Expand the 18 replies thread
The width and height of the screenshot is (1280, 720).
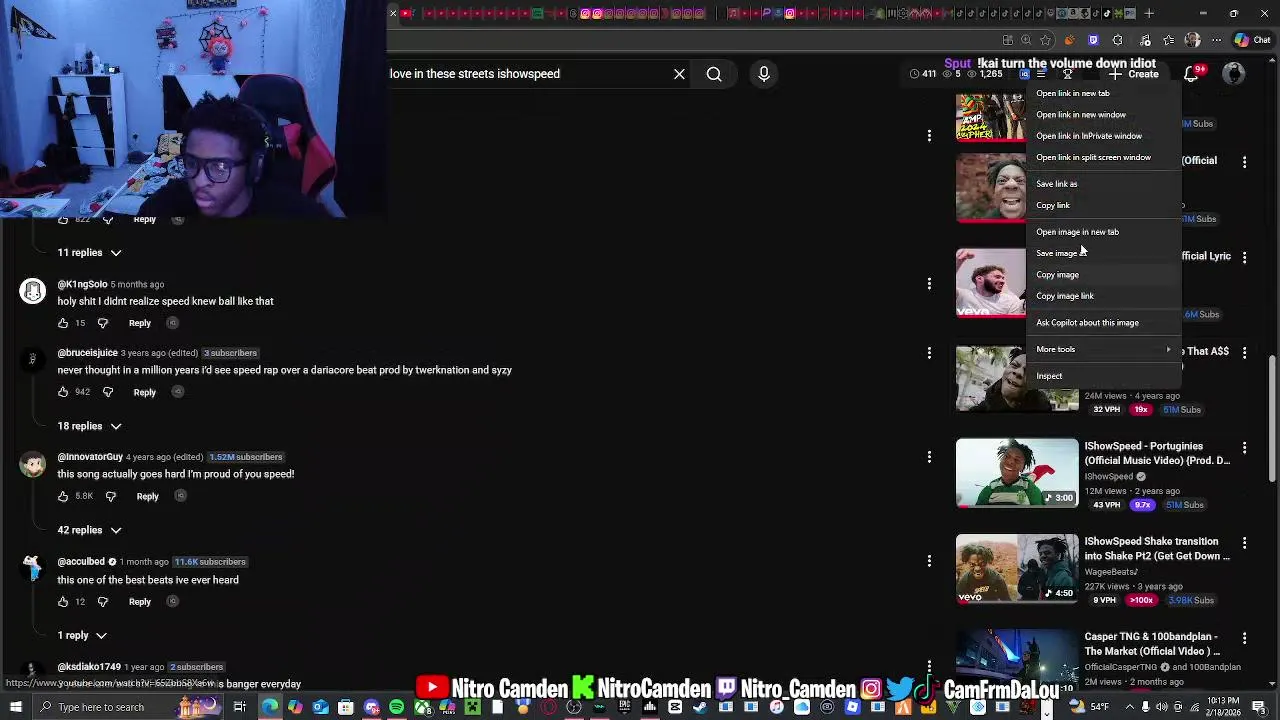pos(89,426)
